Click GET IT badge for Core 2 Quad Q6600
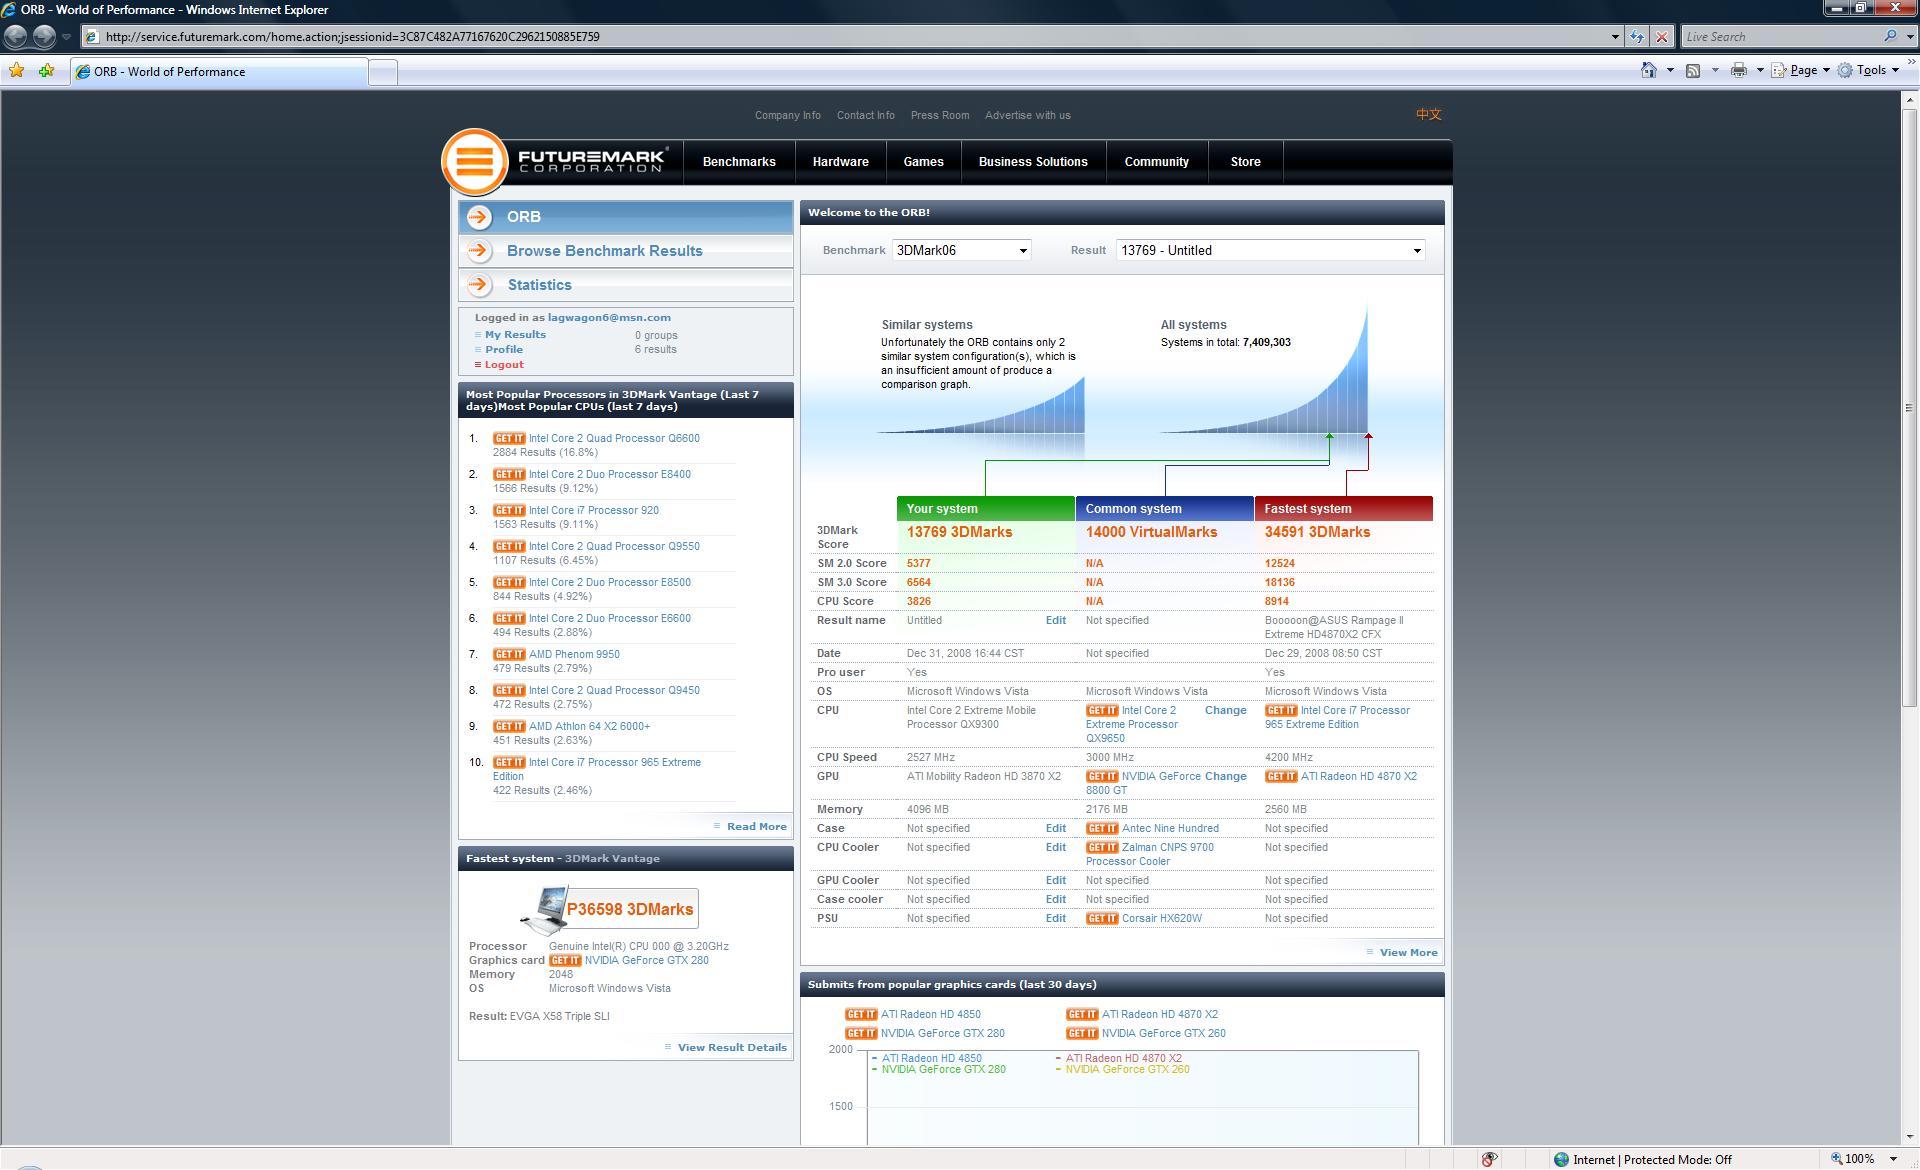This screenshot has width=1920, height=1170. 509,439
